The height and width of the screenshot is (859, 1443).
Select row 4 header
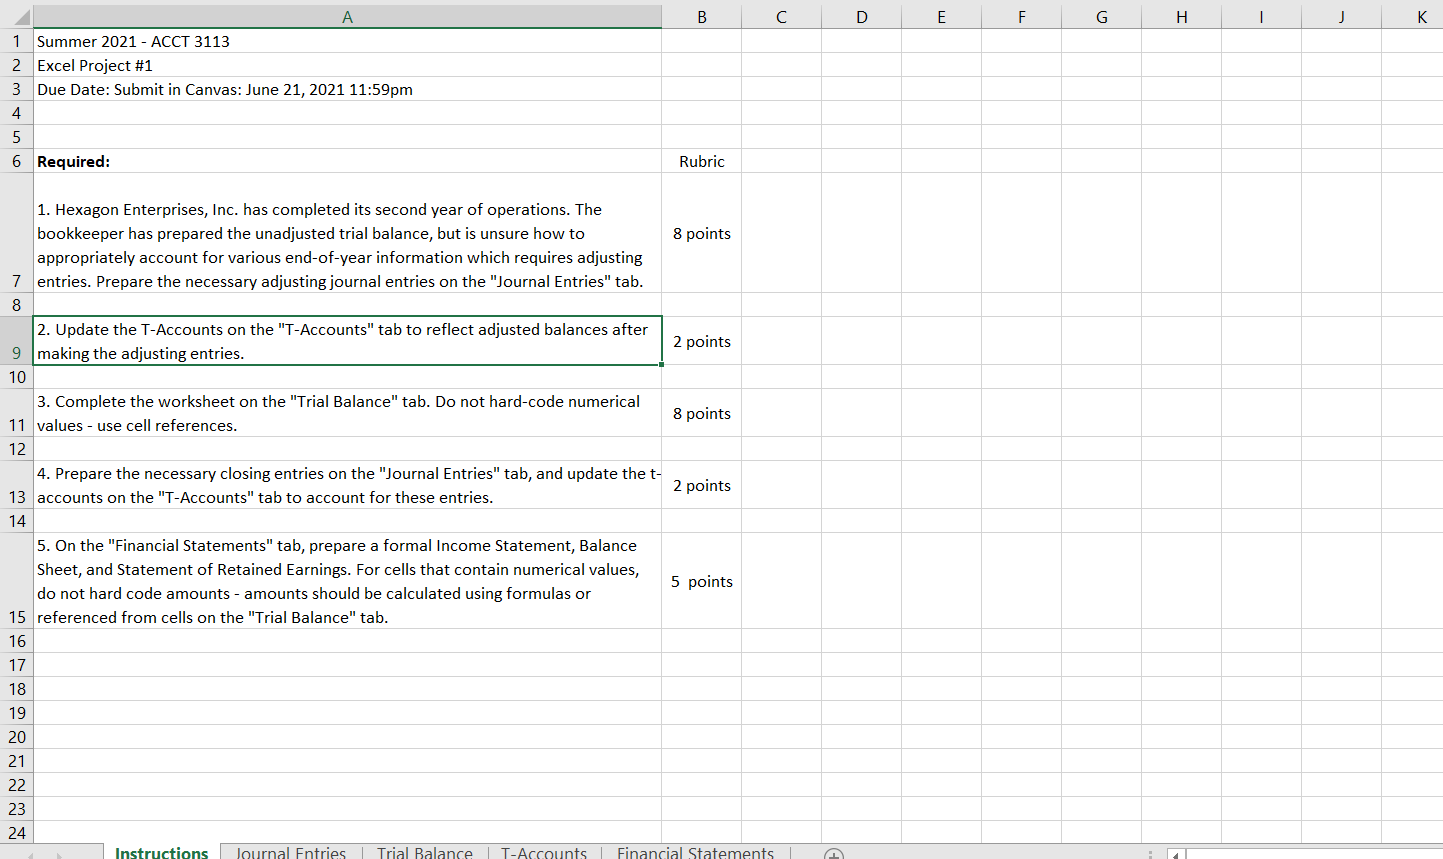(x=16, y=113)
